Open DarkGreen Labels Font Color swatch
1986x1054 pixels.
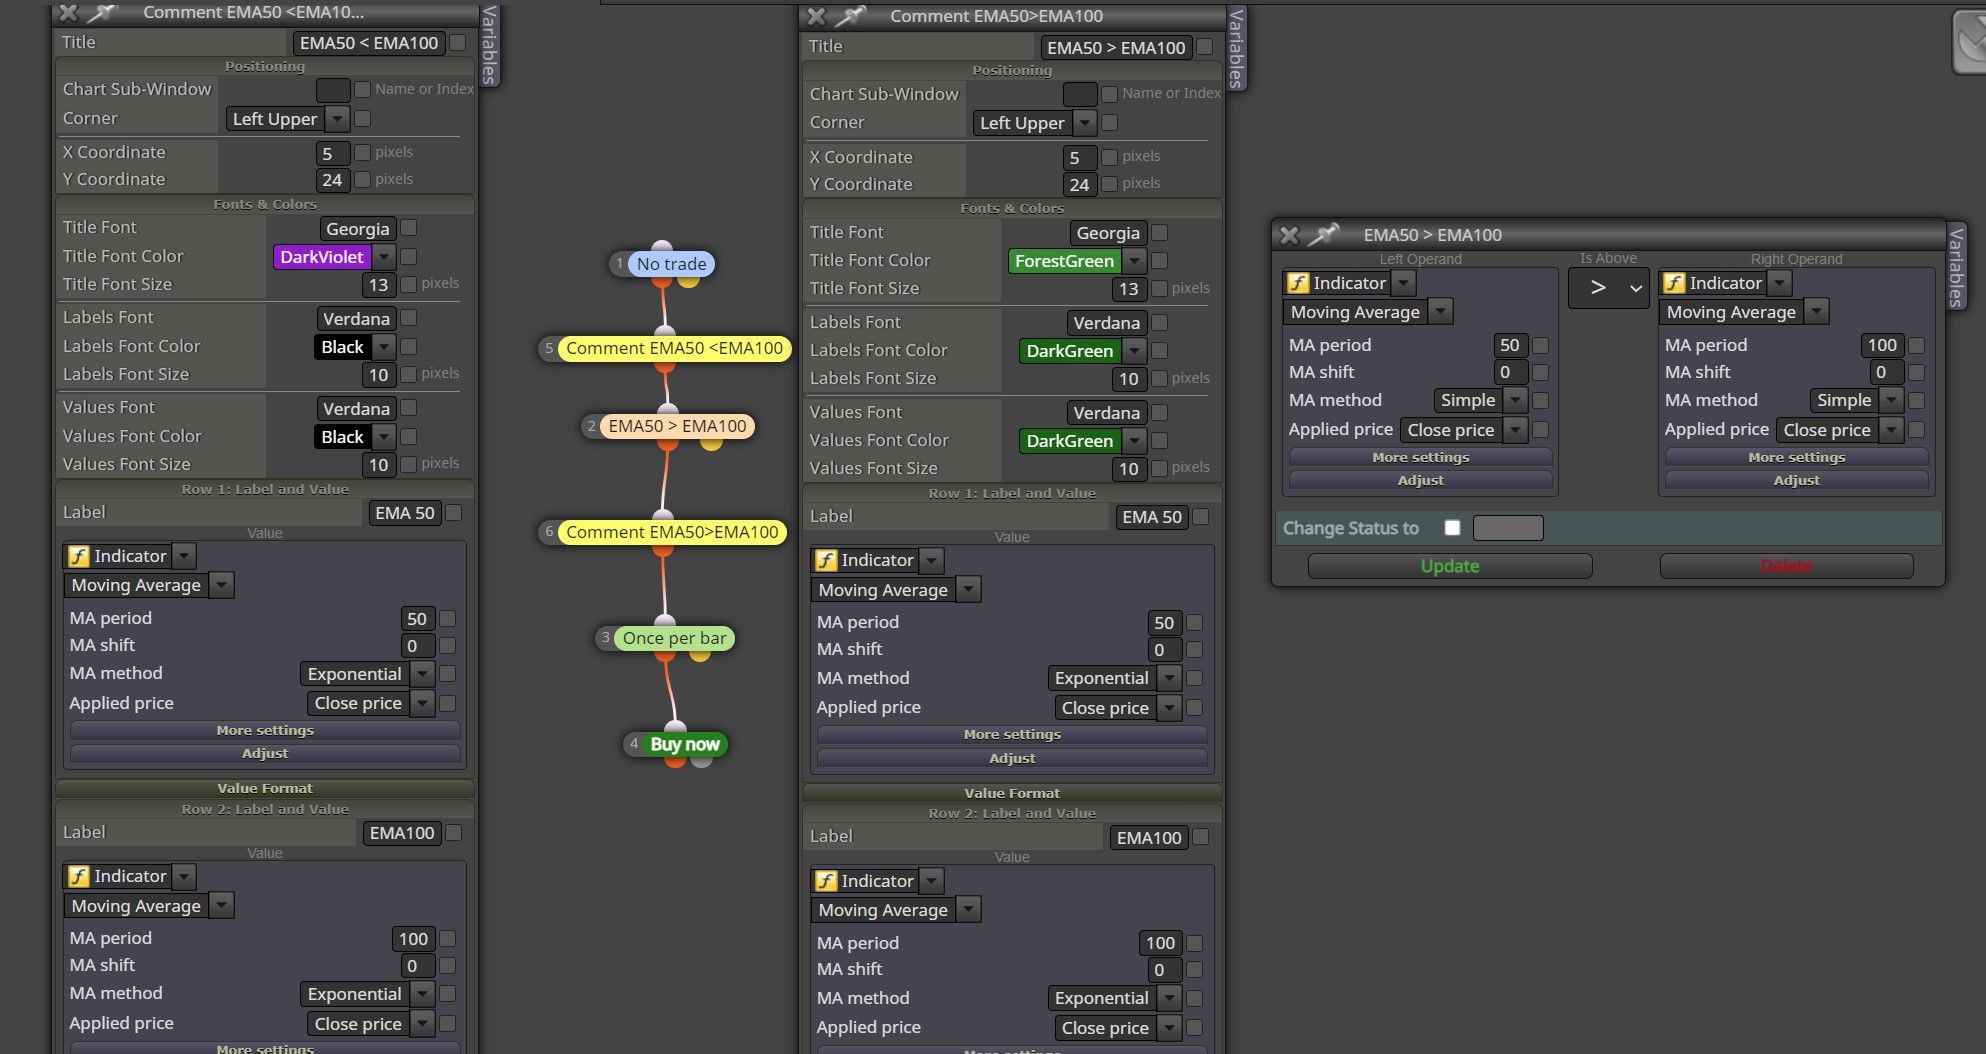tap(1082, 351)
